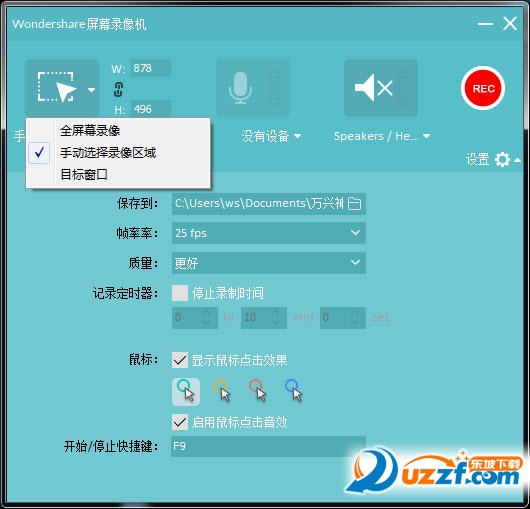Click the hours stepper of the timer
Viewport: 530px width, 509px height.
tap(195, 317)
